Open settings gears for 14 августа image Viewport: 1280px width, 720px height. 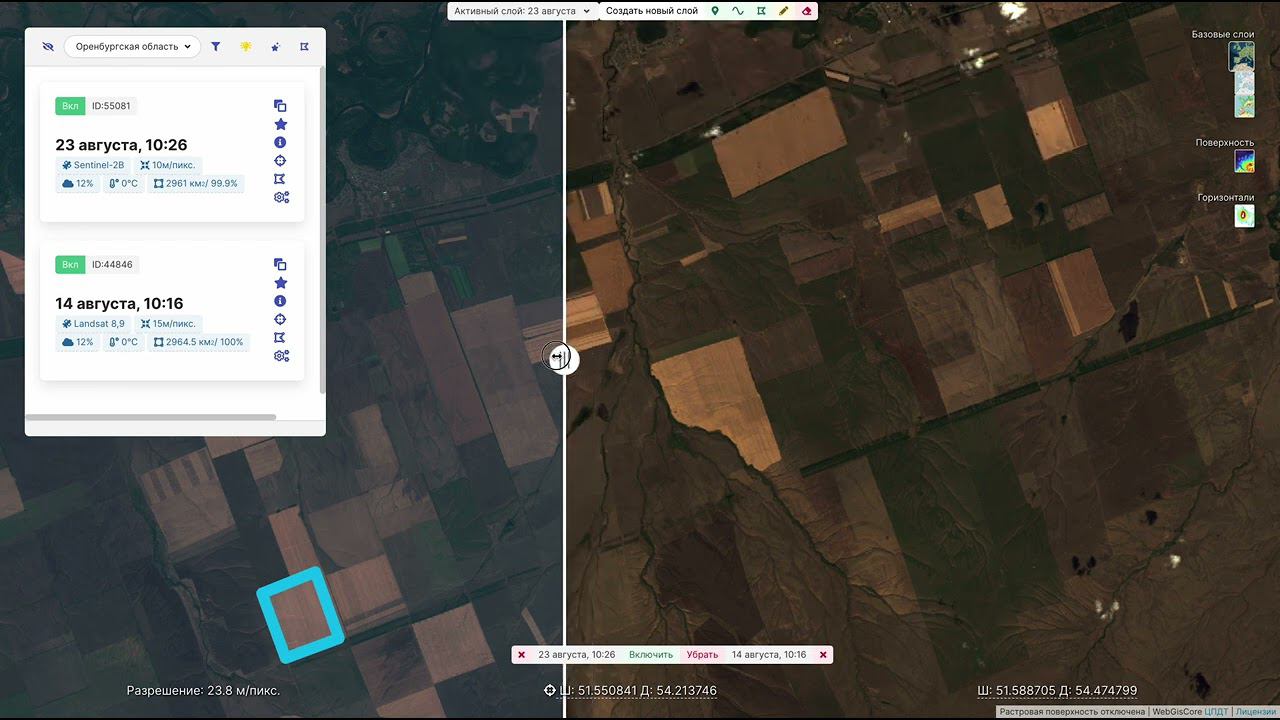coord(281,355)
